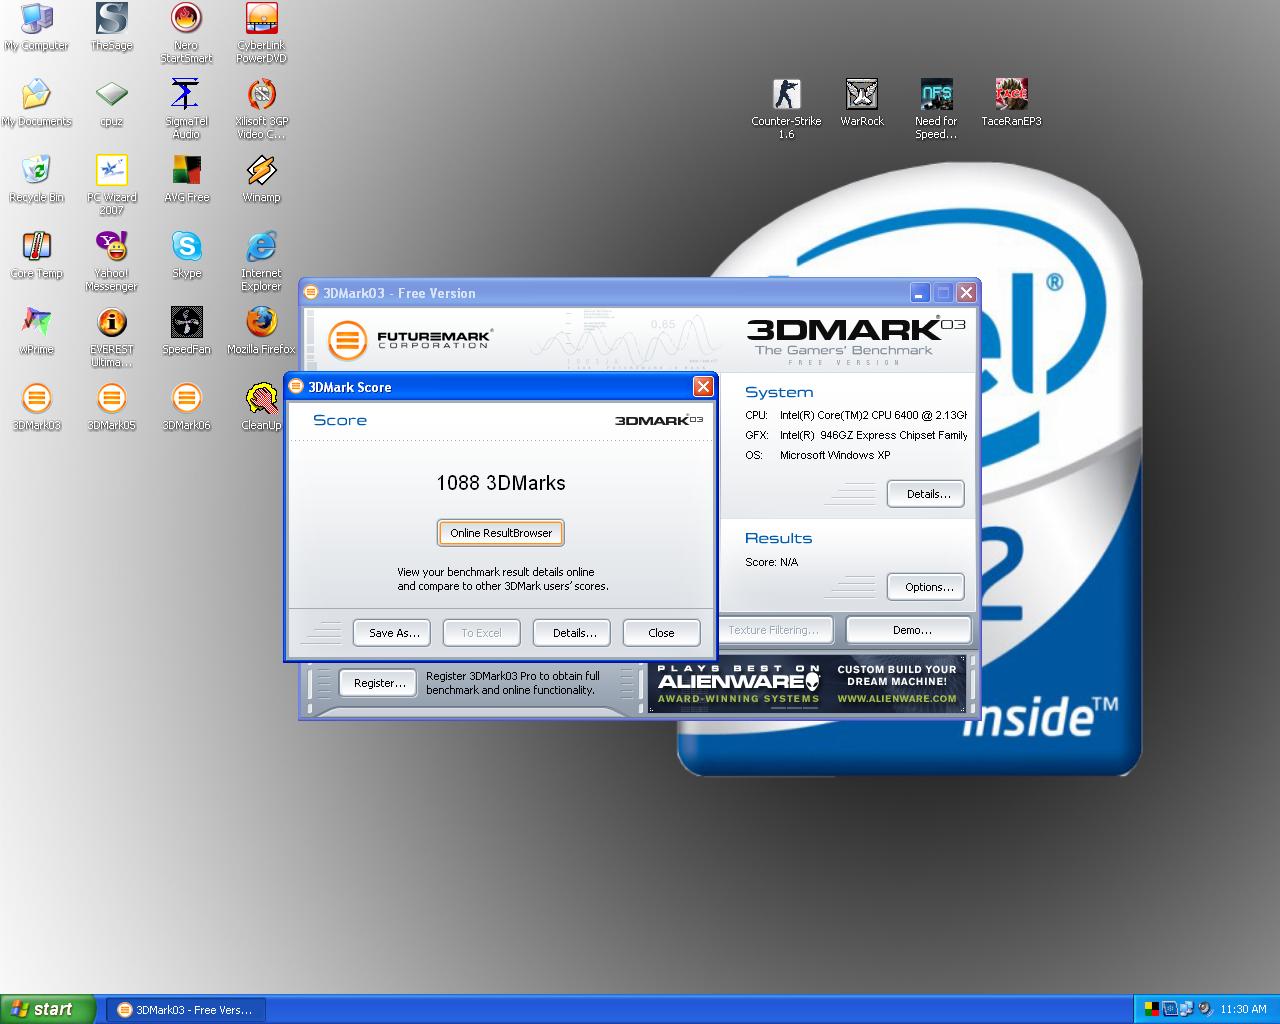This screenshot has width=1280, height=1024.
Task: Click the CPU Intel Core2 6400 line
Action: (x=856, y=415)
